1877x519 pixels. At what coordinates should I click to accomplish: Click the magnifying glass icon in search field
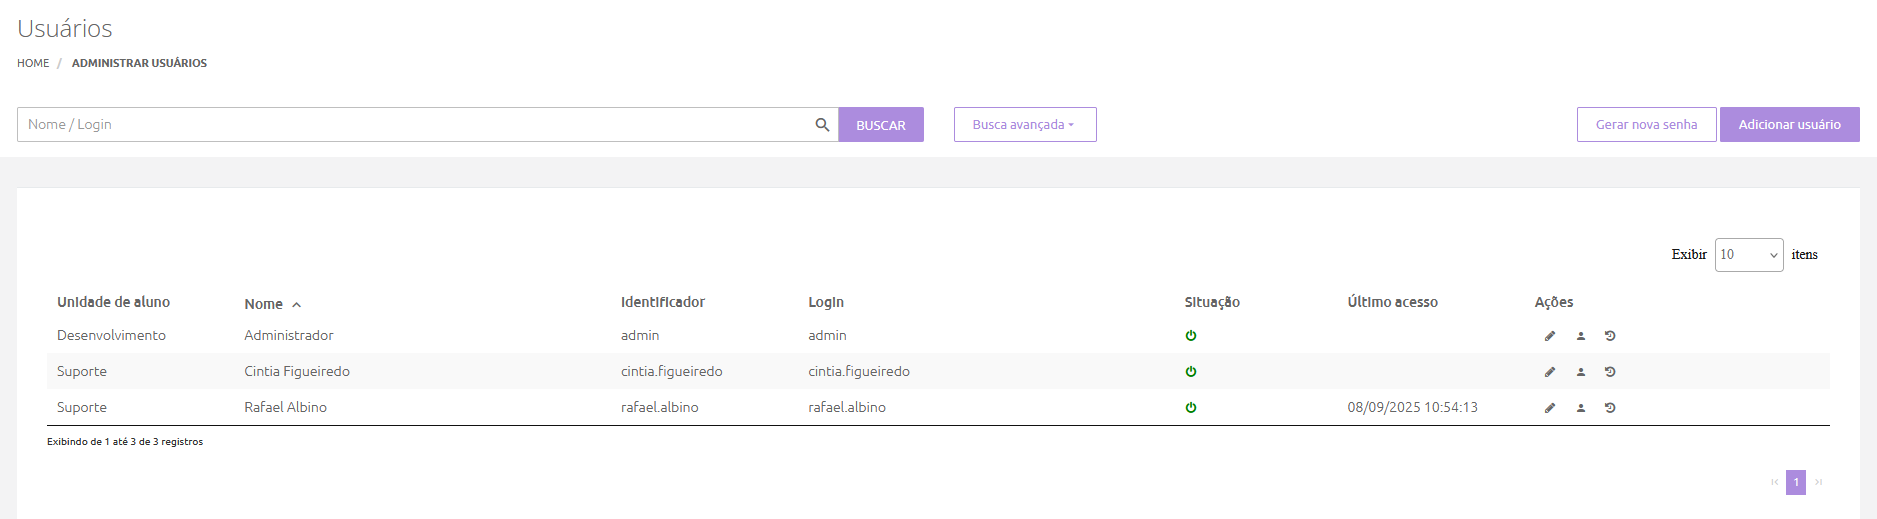(822, 125)
